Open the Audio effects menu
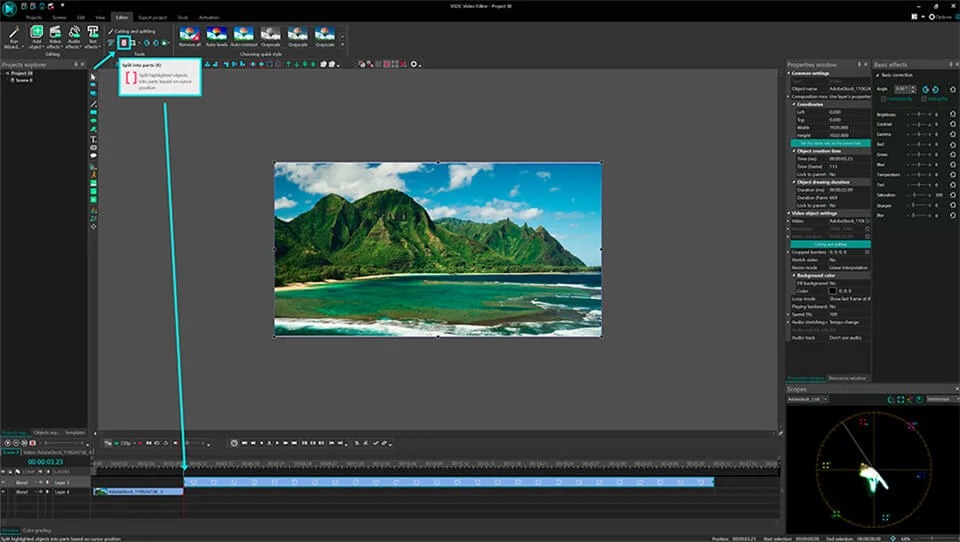The width and height of the screenshot is (960, 542). click(x=74, y=37)
